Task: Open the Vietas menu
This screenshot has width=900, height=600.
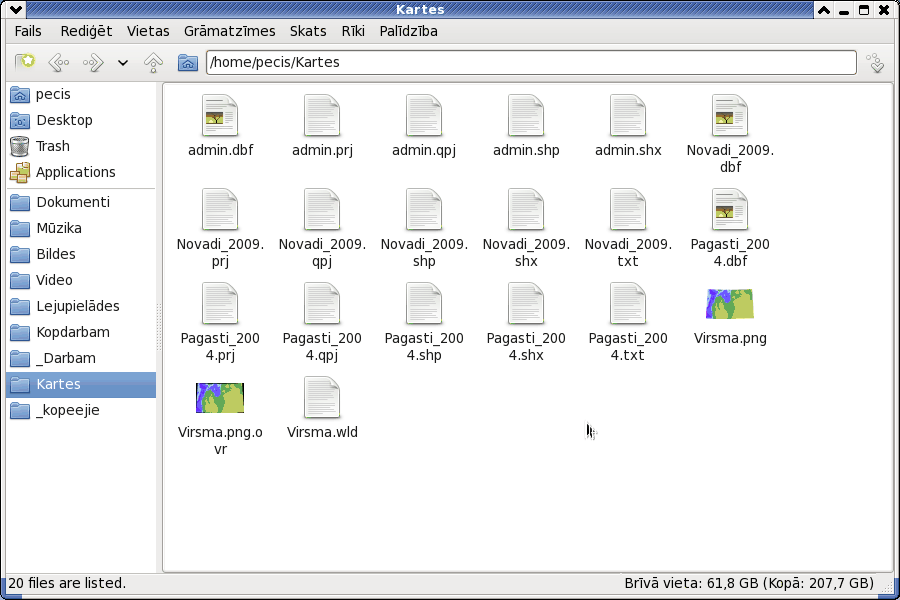Action: point(148,31)
